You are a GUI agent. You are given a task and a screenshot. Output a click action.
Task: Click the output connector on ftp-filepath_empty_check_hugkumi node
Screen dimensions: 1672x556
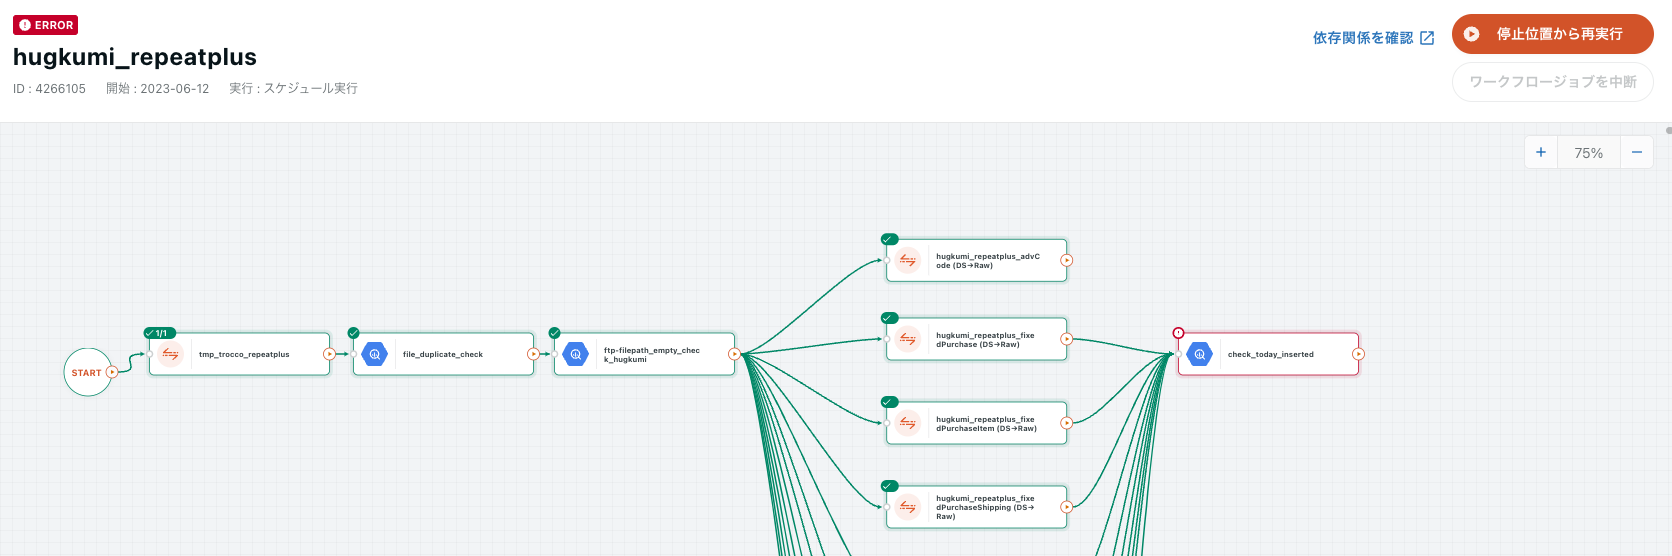[734, 354]
